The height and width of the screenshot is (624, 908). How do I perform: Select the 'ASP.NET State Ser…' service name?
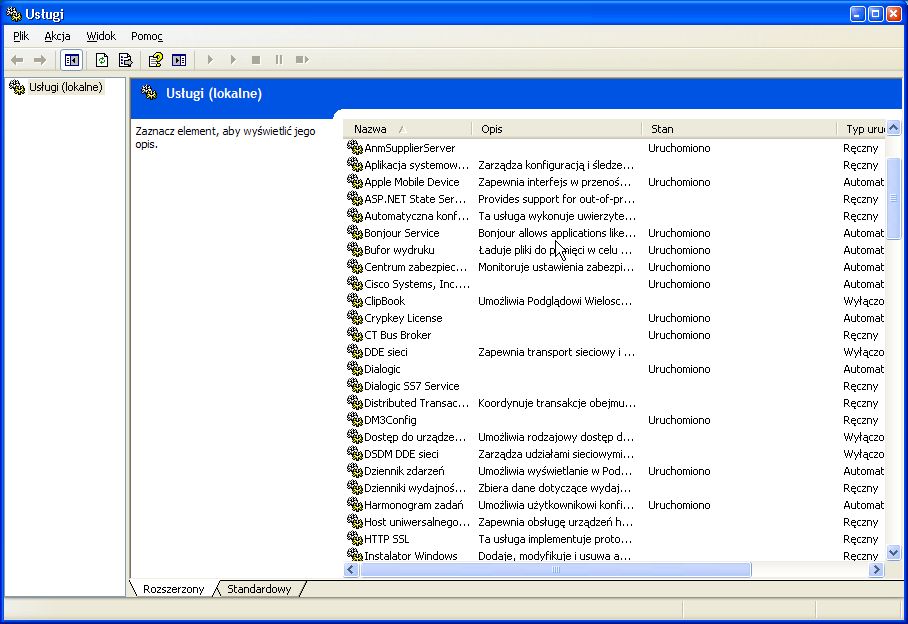coord(415,199)
